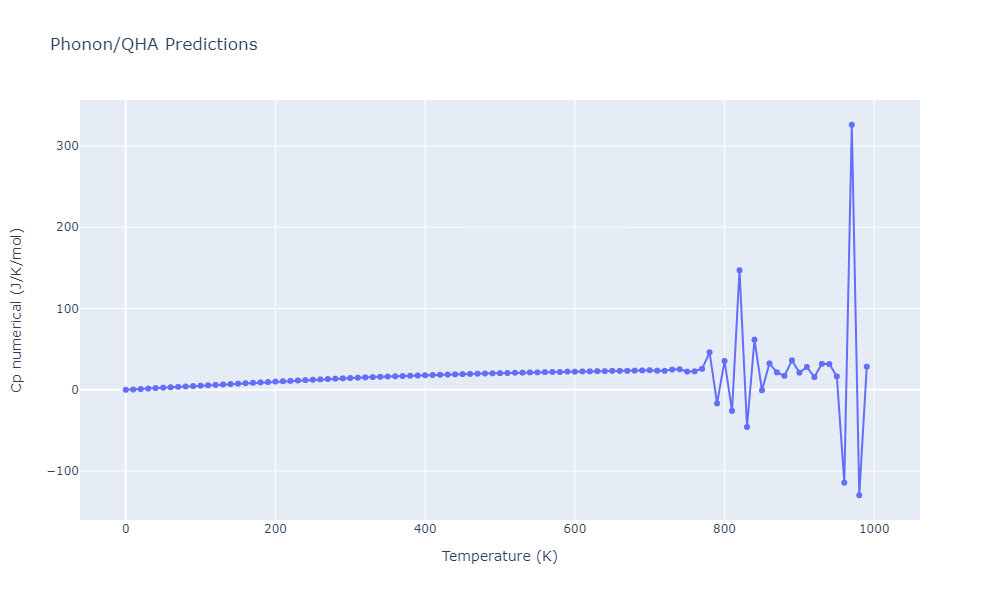Click the first data point at 0 K
The image size is (1000, 600).
point(125,390)
